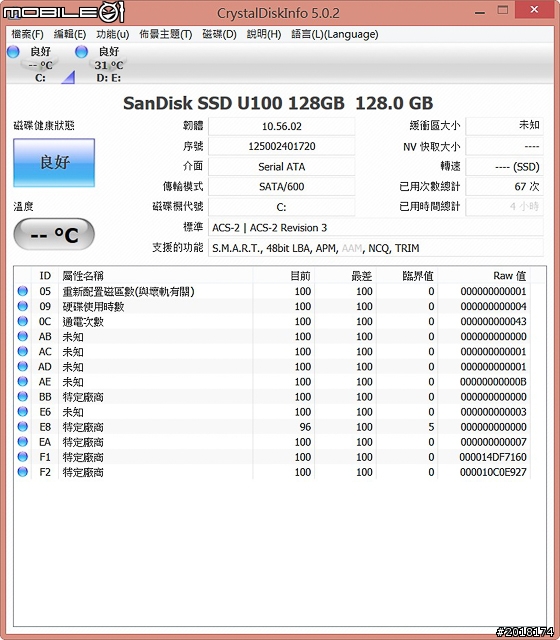
Task: Click the SATA/600 transfer mode field
Action: 281,187
